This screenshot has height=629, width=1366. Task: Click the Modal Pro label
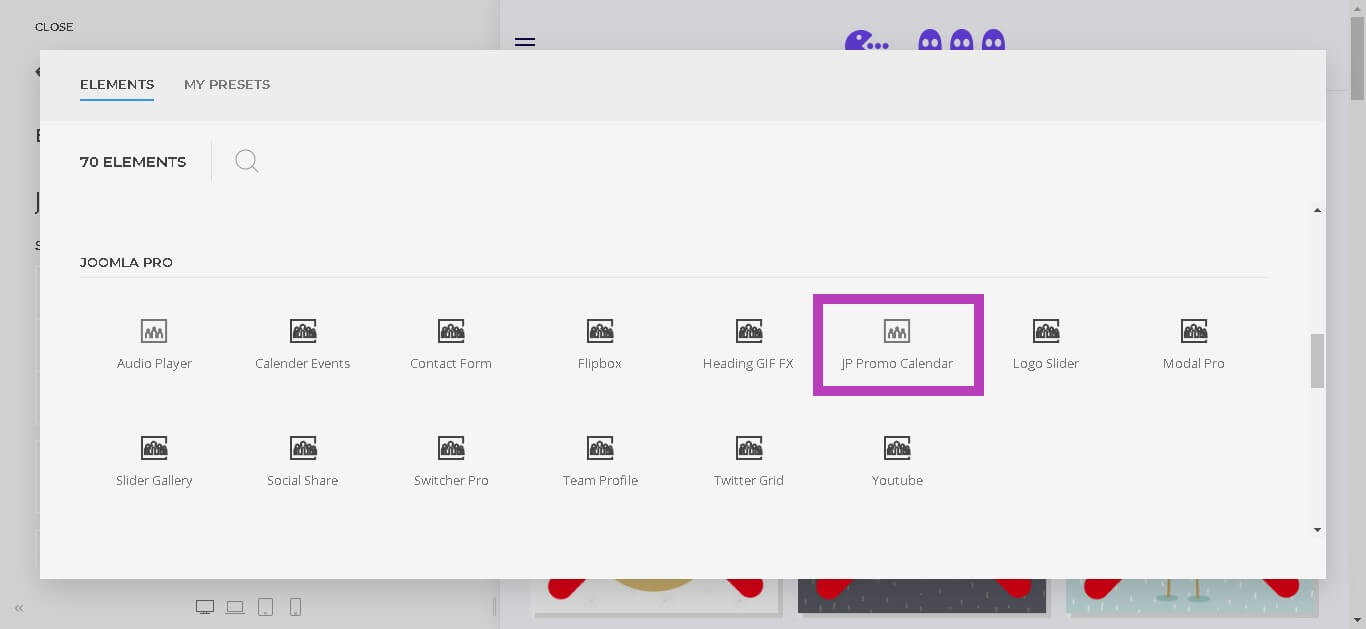[1194, 364]
